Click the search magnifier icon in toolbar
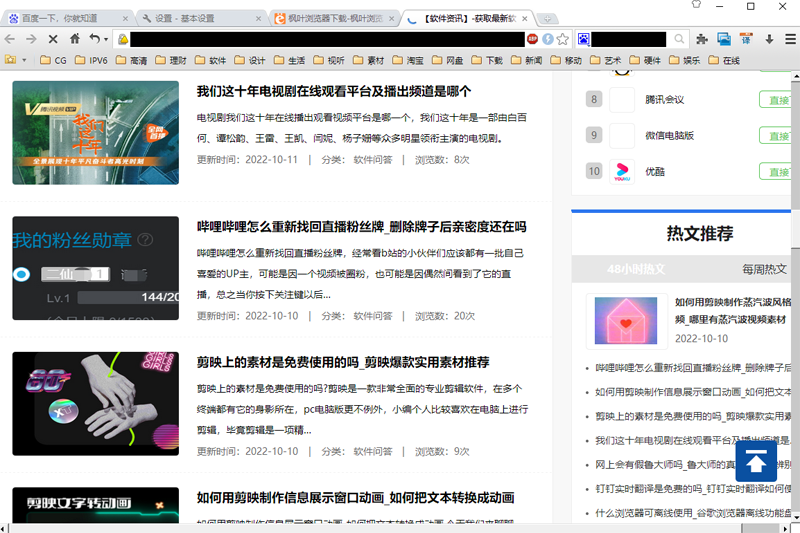This screenshot has height=533, width=800. pos(680,39)
